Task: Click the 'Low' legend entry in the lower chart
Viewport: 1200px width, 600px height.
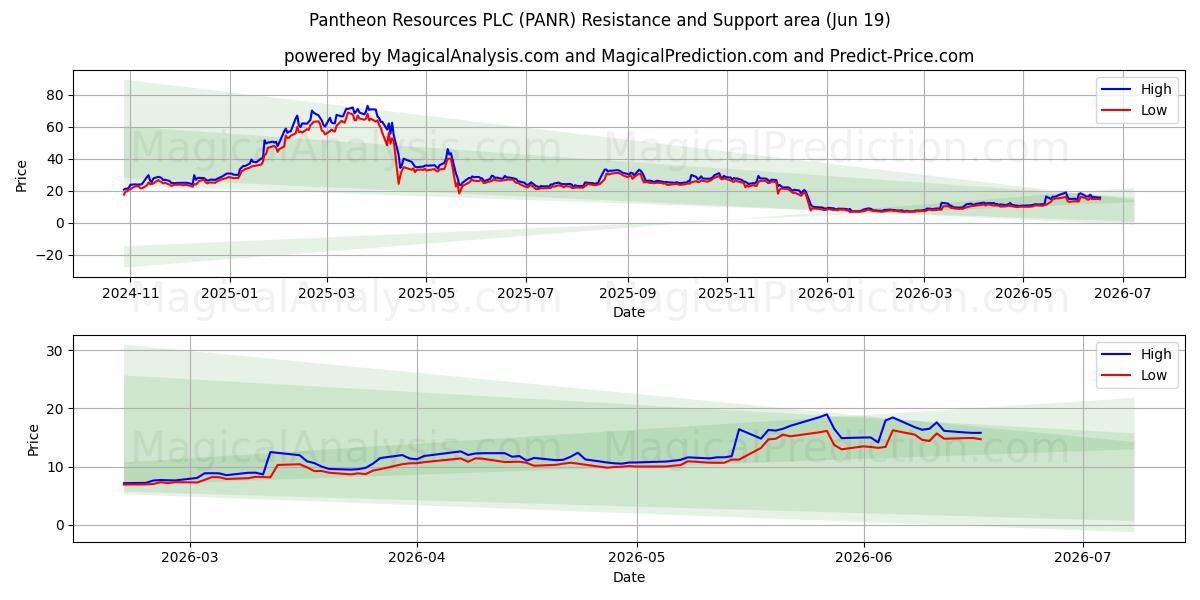Action: [1154, 375]
